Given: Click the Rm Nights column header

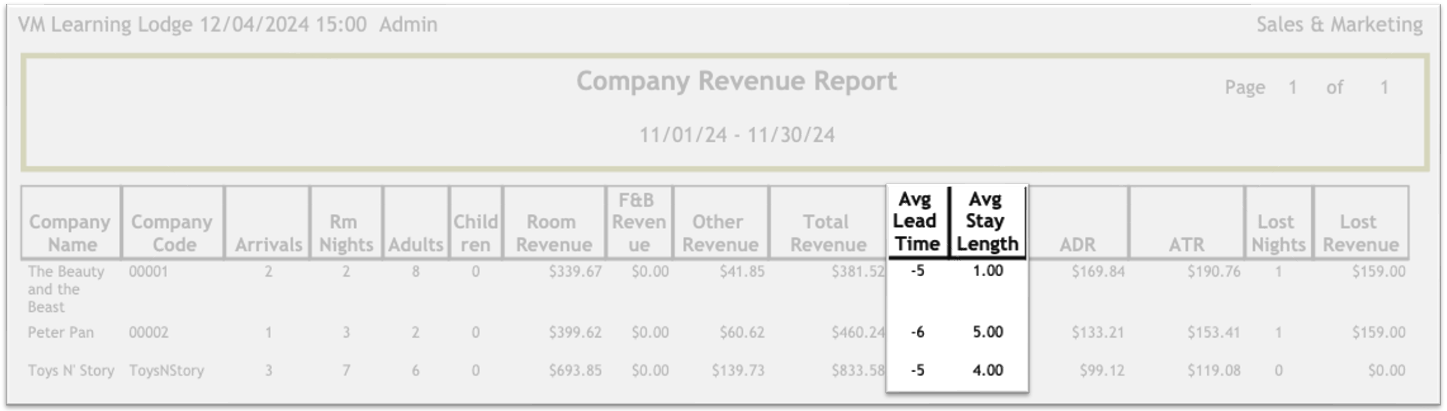Looking at the screenshot, I should pyautogui.click(x=346, y=233).
